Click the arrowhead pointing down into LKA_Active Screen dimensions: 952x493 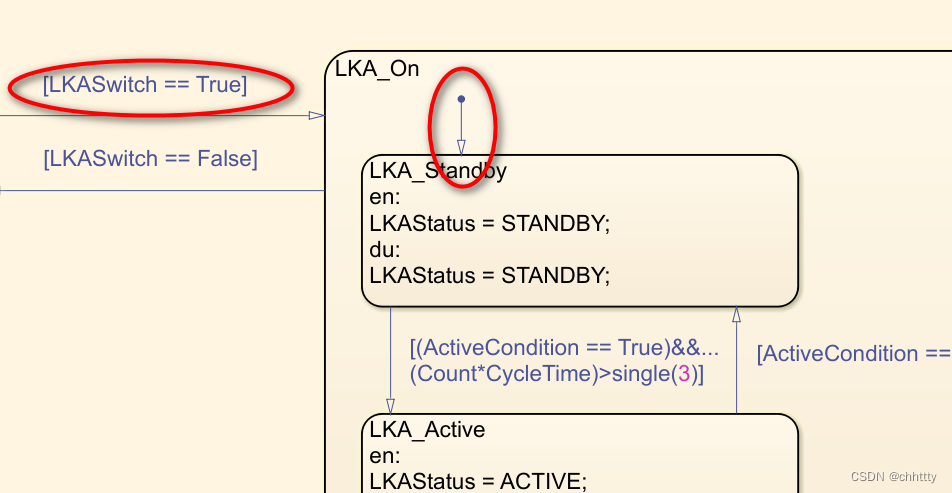click(390, 406)
